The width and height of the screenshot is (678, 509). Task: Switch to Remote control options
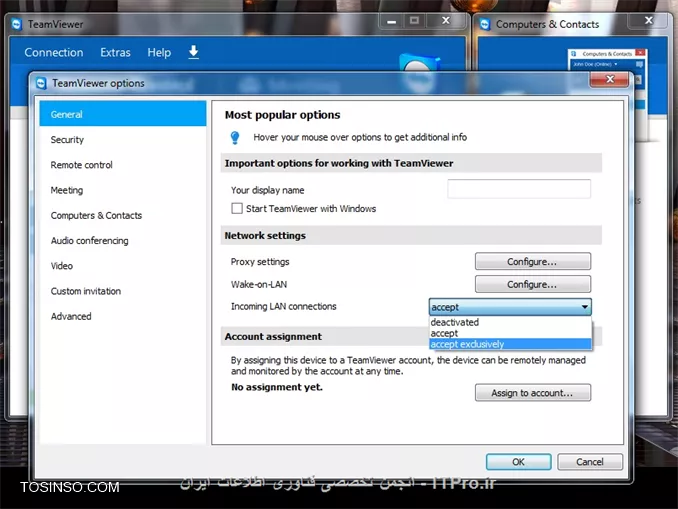[x=123, y=165]
